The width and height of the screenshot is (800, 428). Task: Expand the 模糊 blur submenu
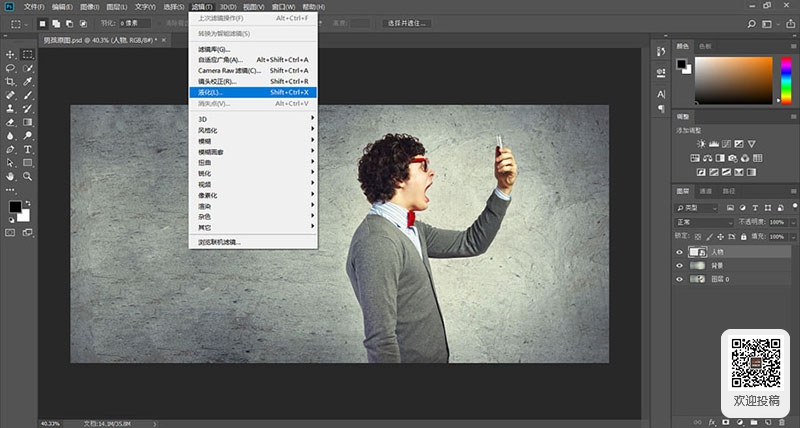click(253, 141)
